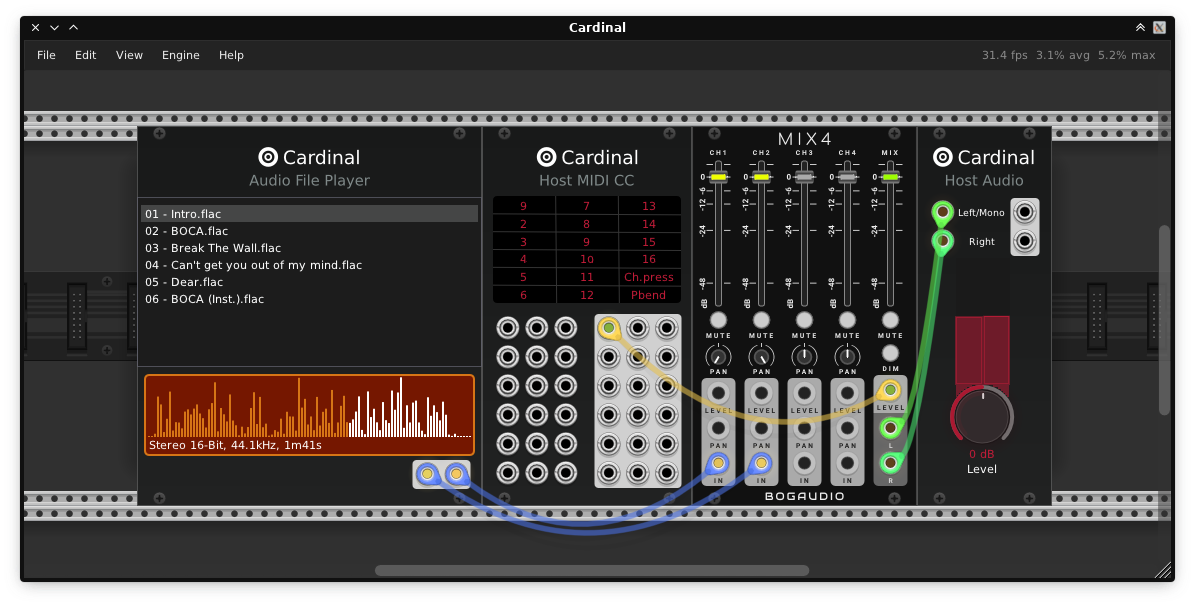Click the CH2 PAN knob

[x=761, y=356]
